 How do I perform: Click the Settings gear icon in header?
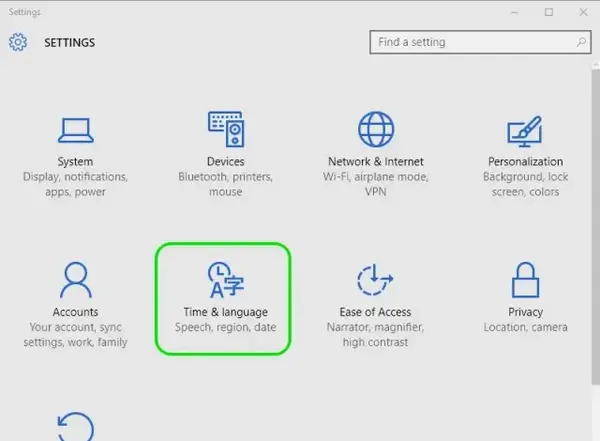[x=18, y=42]
